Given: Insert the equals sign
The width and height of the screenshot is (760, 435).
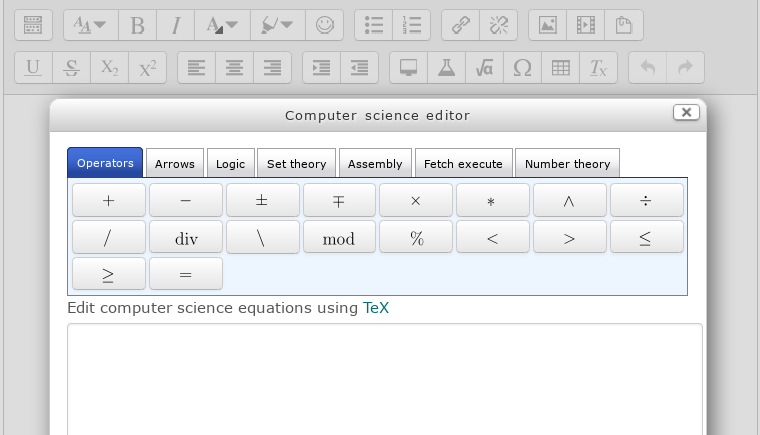Looking at the screenshot, I should pos(186,274).
